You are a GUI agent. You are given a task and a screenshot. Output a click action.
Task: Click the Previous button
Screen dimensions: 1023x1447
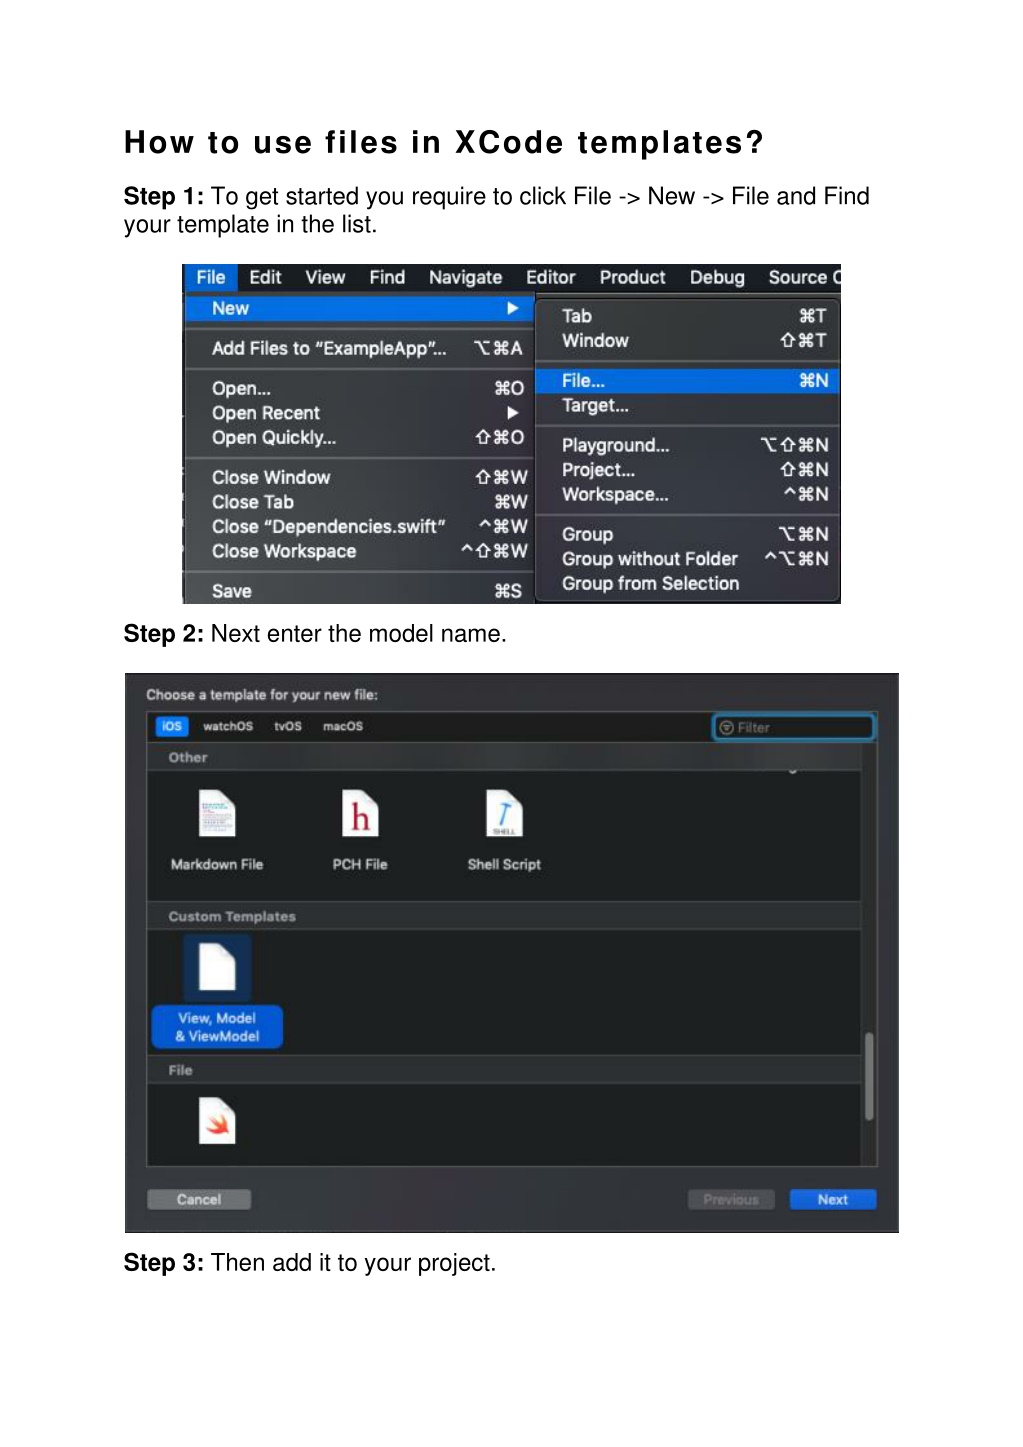click(x=731, y=1199)
